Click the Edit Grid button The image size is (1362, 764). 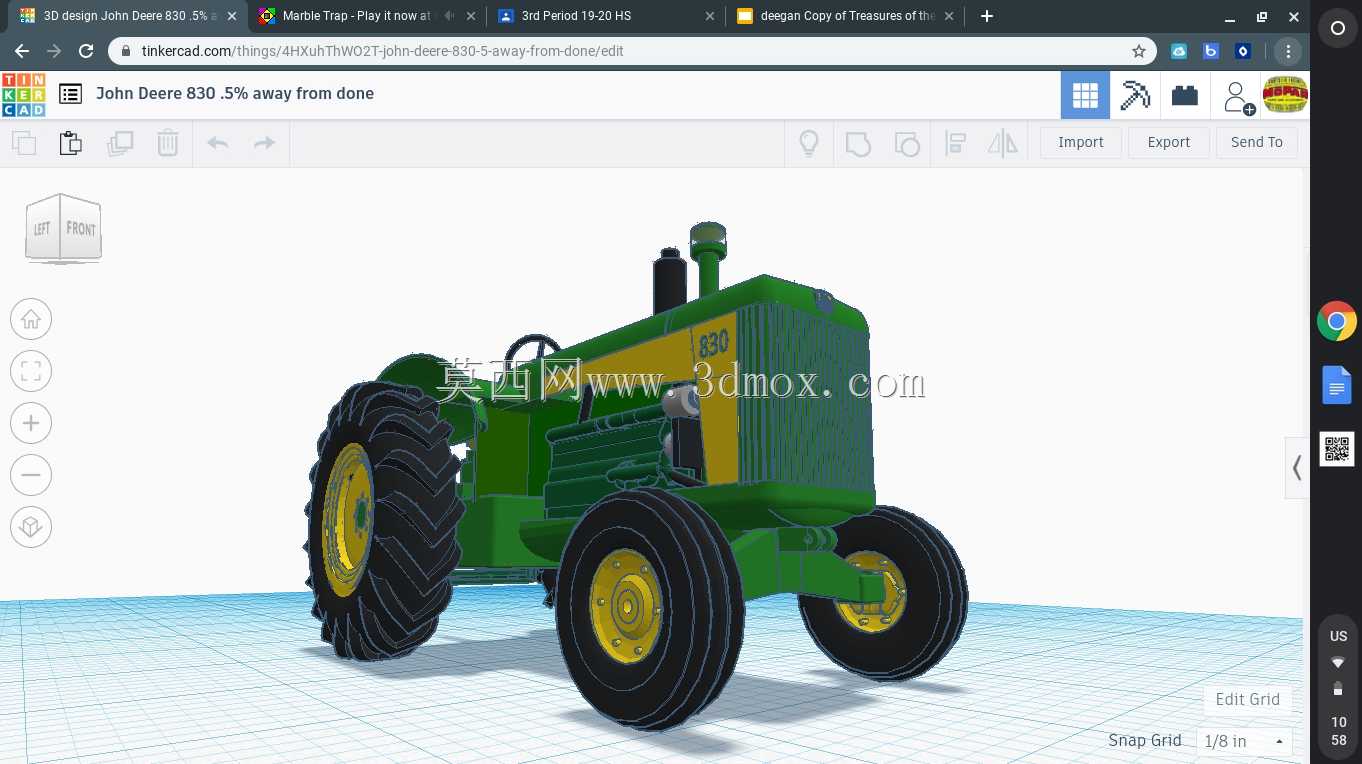tap(1248, 699)
